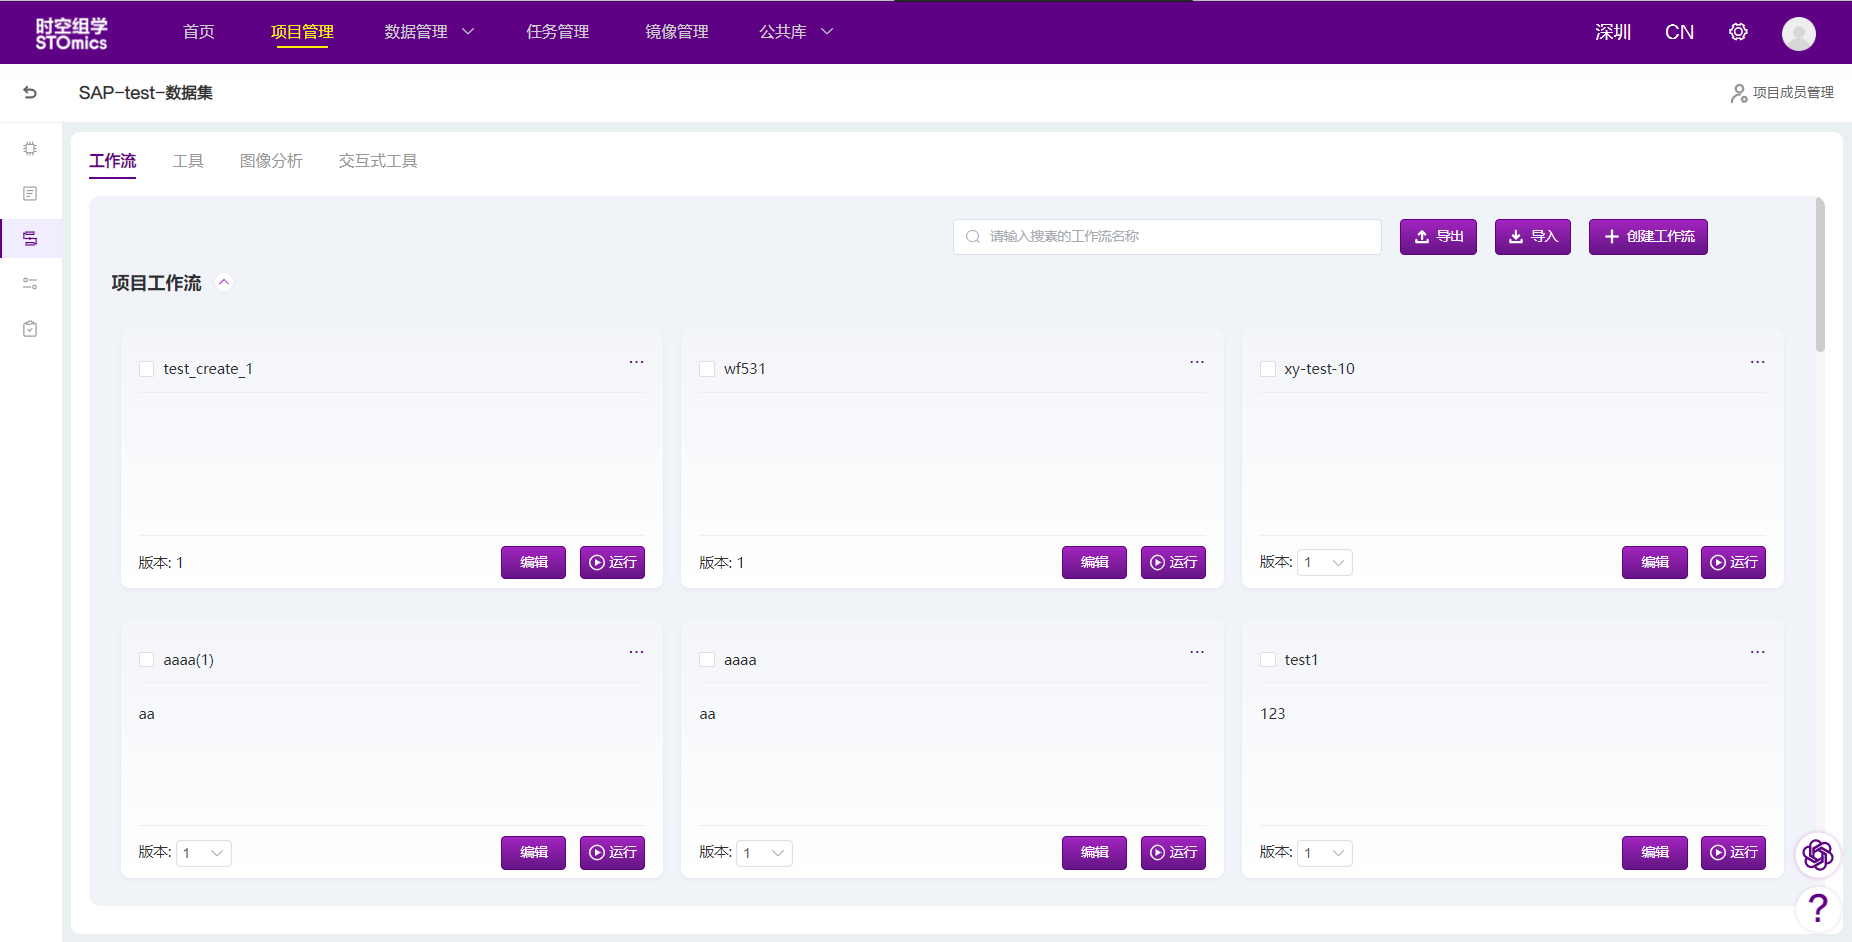Image resolution: width=1852 pixels, height=942 pixels.
Task: Click the question mark help icon
Action: click(1817, 908)
